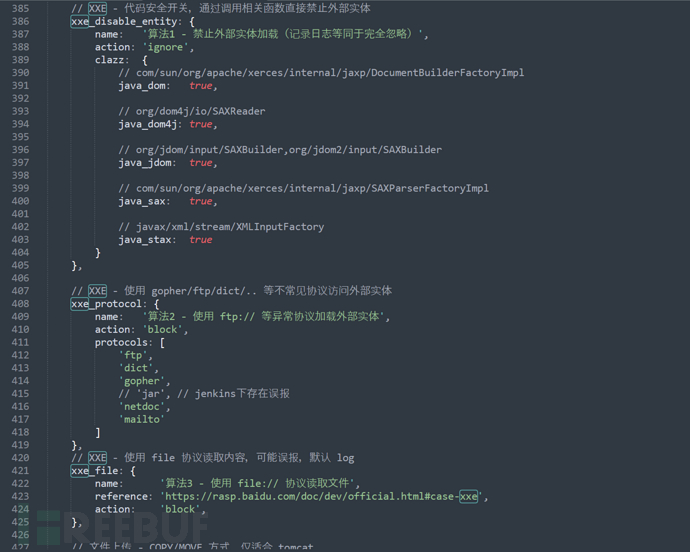Click the XMLInputFactory comment line
This screenshot has width=690, height=552.
click(221, 227)
